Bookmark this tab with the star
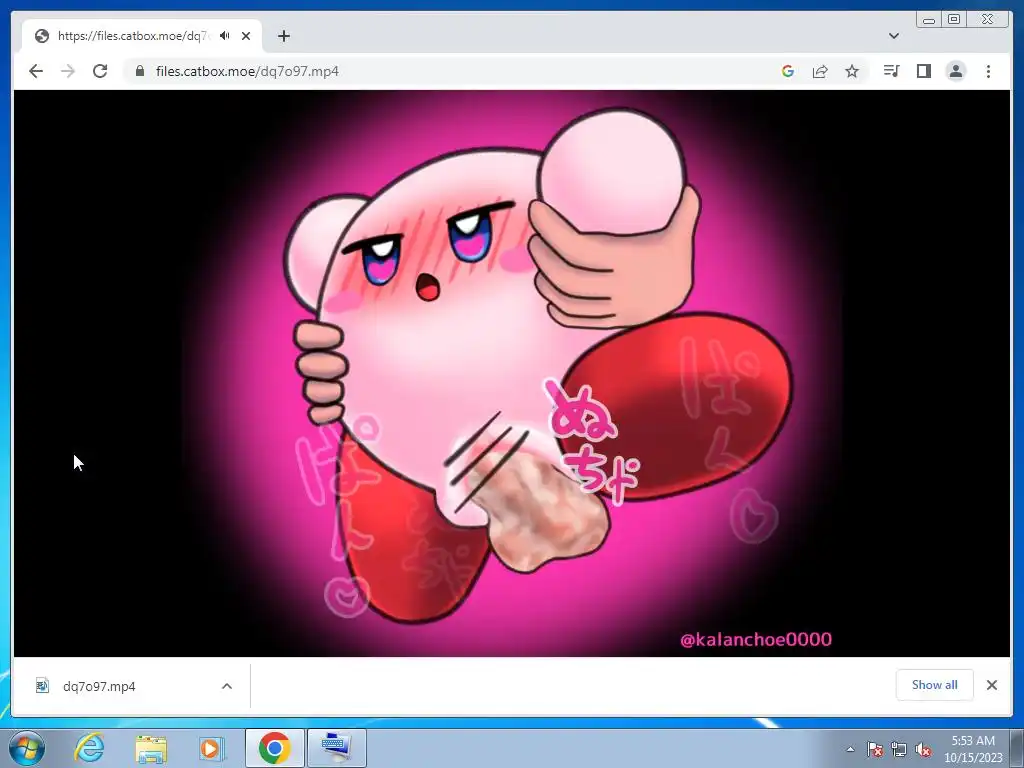This screenshot has height=768, width=1024. (852, 71)
